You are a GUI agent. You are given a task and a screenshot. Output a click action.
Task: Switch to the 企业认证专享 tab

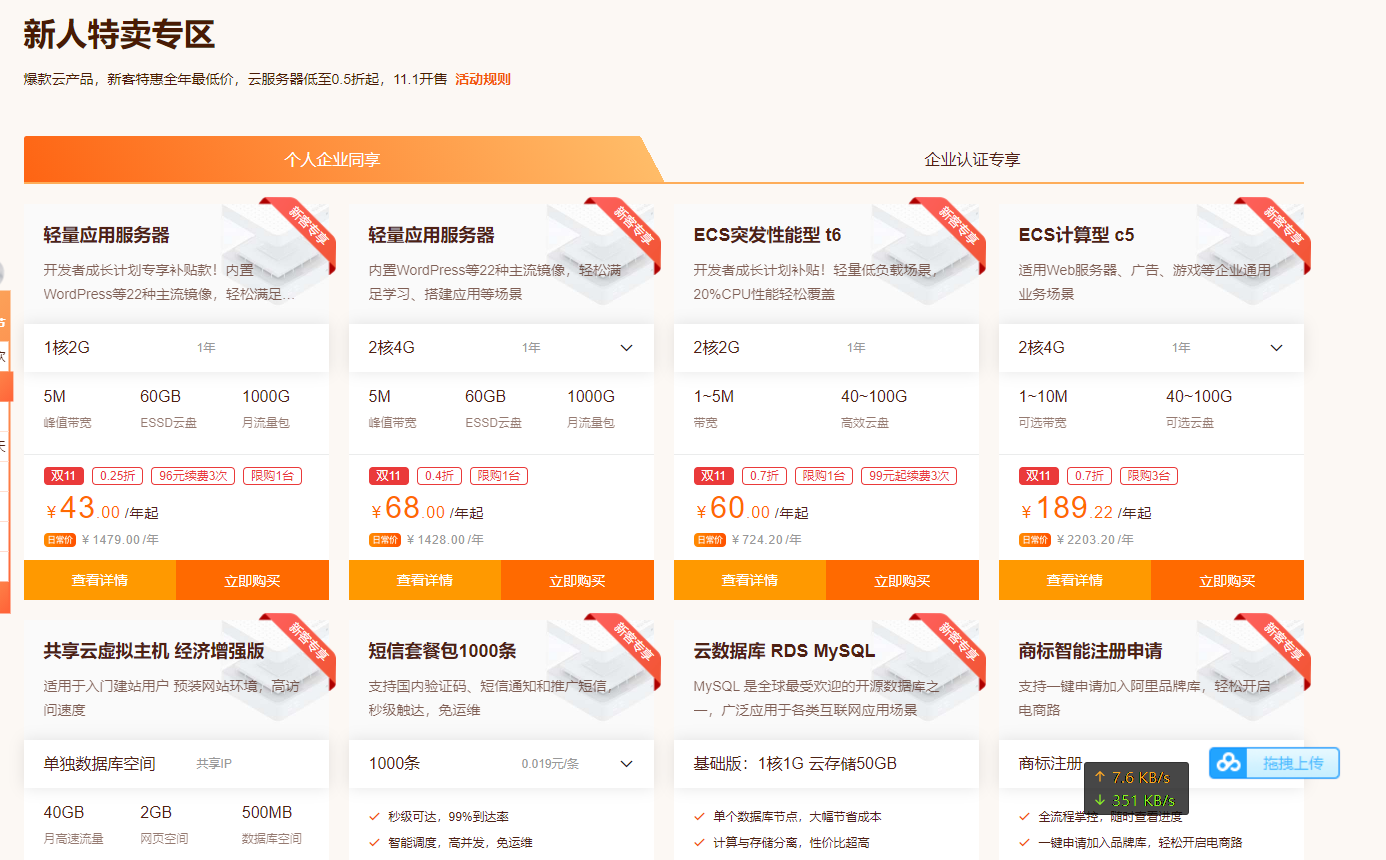click(x=972, y=160)
